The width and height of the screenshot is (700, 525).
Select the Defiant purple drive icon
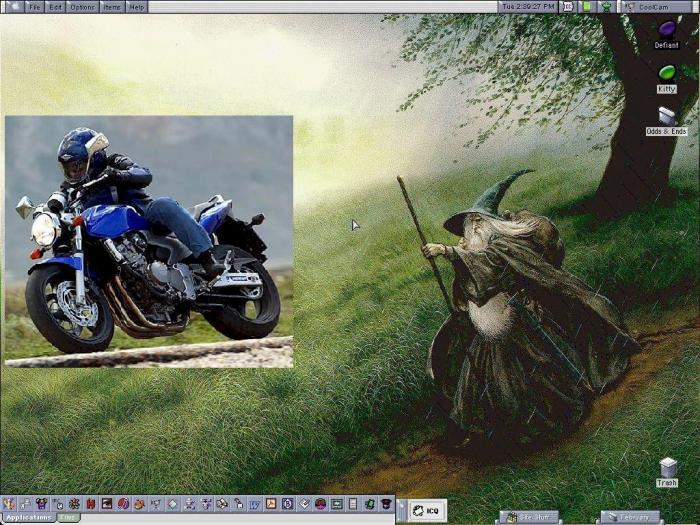(x=667, y=29)
